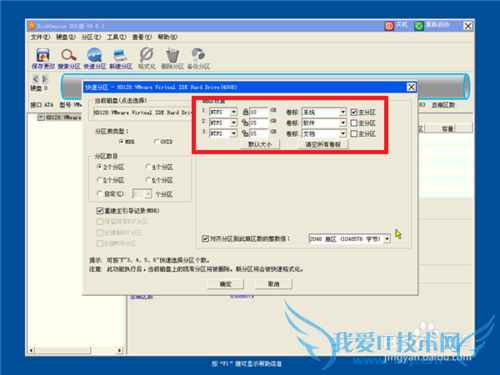The height and width of the screenshot is (375, 500).
Task: Open the 2048 sectors alignment dropdown
Action: pyautogui.click(x=387, y=239)
